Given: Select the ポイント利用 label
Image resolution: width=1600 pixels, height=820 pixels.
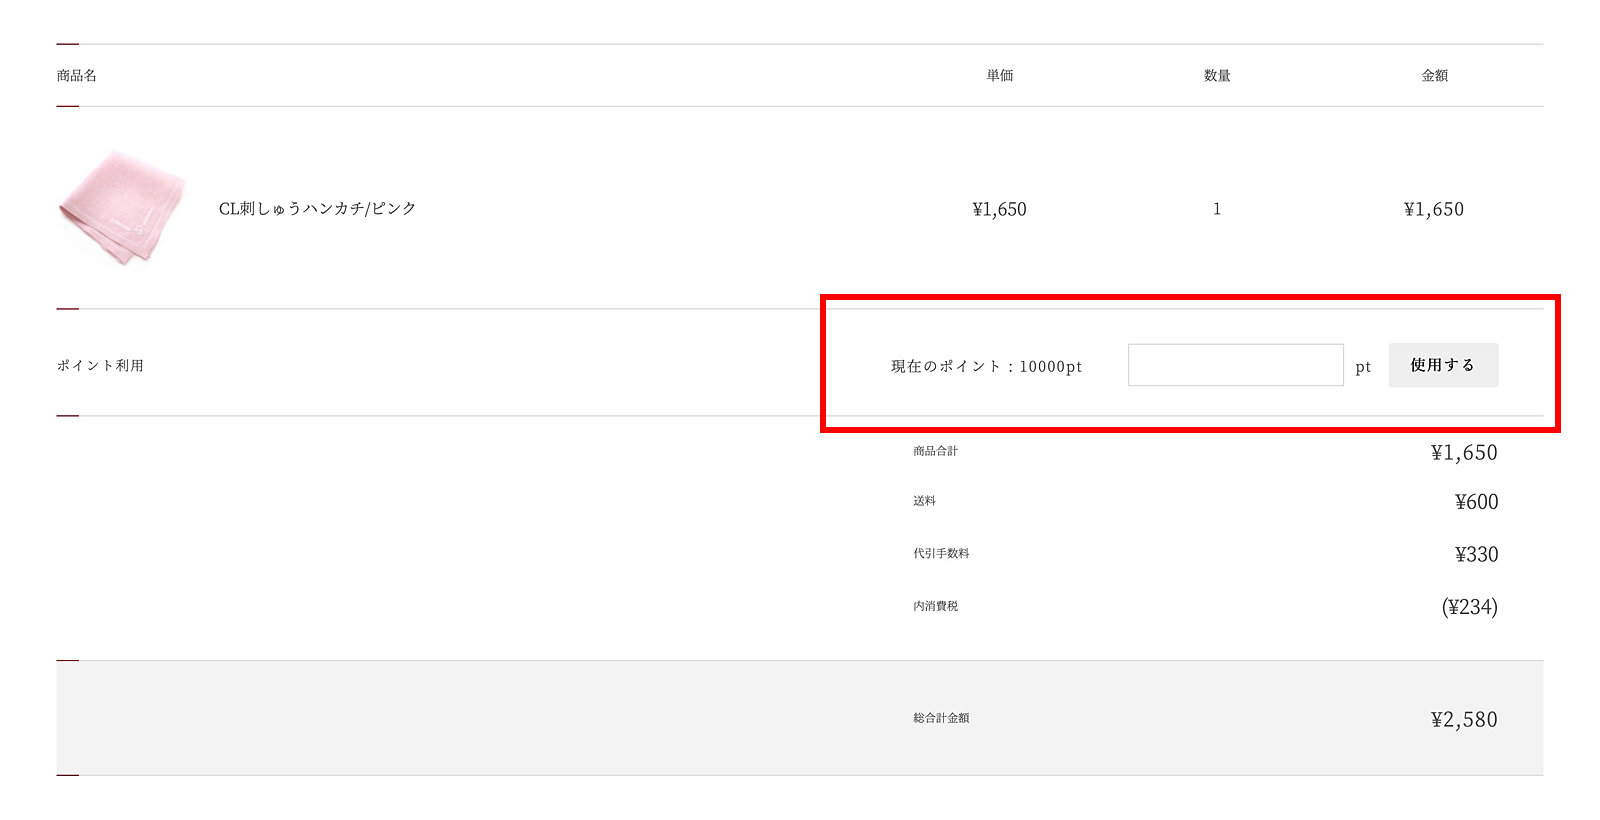Looking at the screenshot, I should pos(100,366).
